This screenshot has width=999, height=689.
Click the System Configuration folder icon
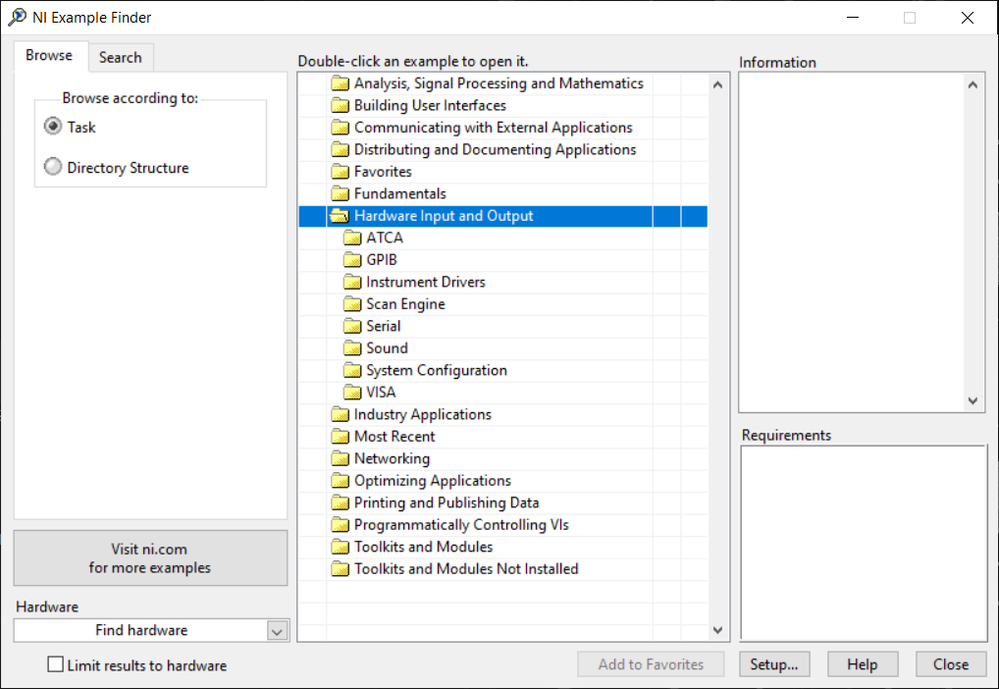point(352,370)
